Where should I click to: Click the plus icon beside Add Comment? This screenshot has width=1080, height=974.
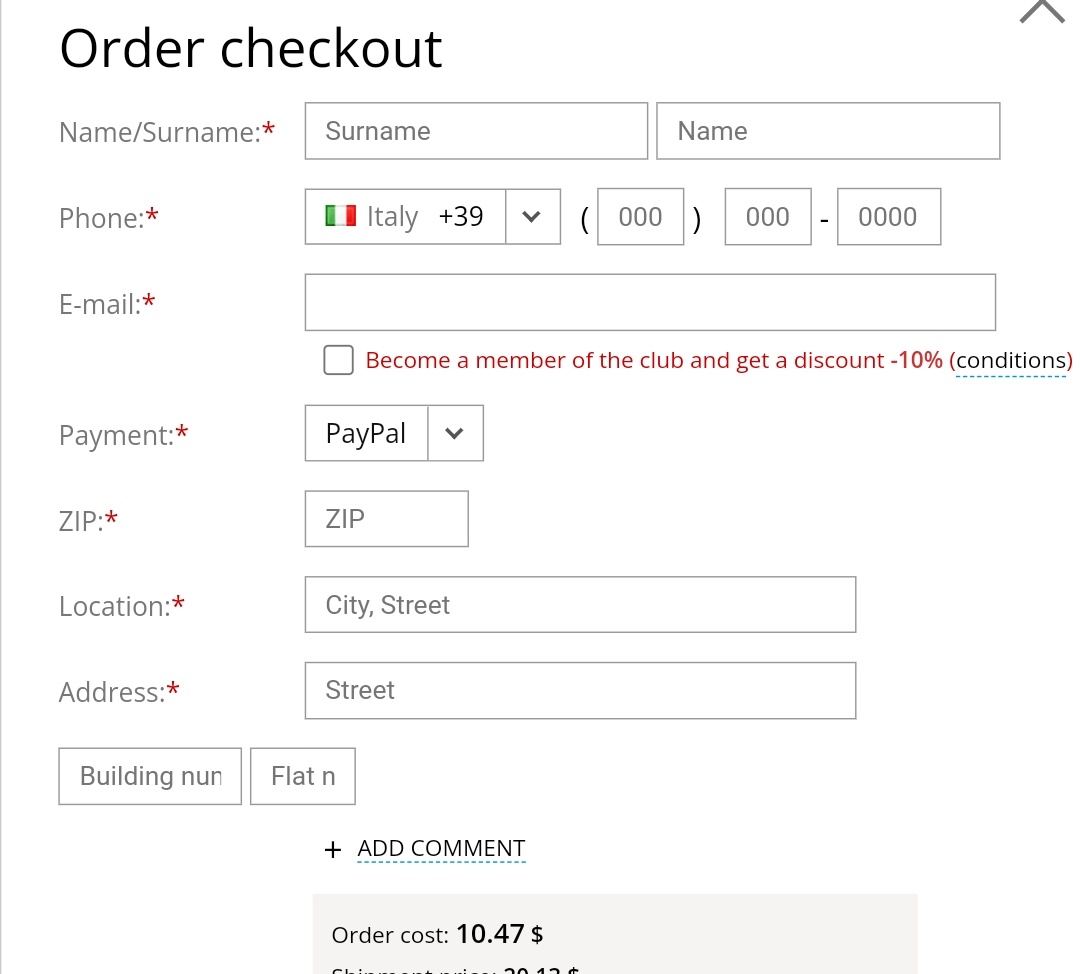[333, 849]
